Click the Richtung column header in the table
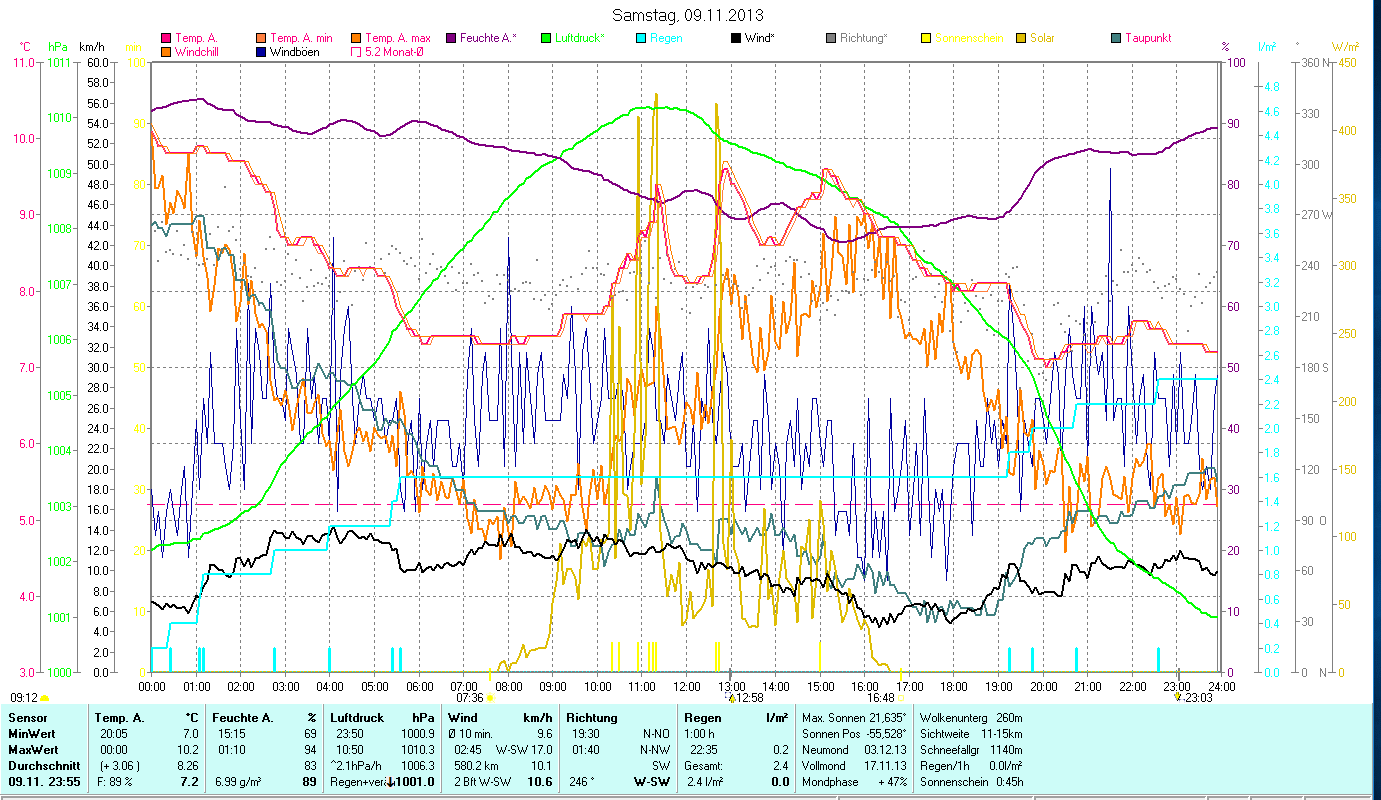This screenshot has width=1381, height=800. click(x=592, y=718)
